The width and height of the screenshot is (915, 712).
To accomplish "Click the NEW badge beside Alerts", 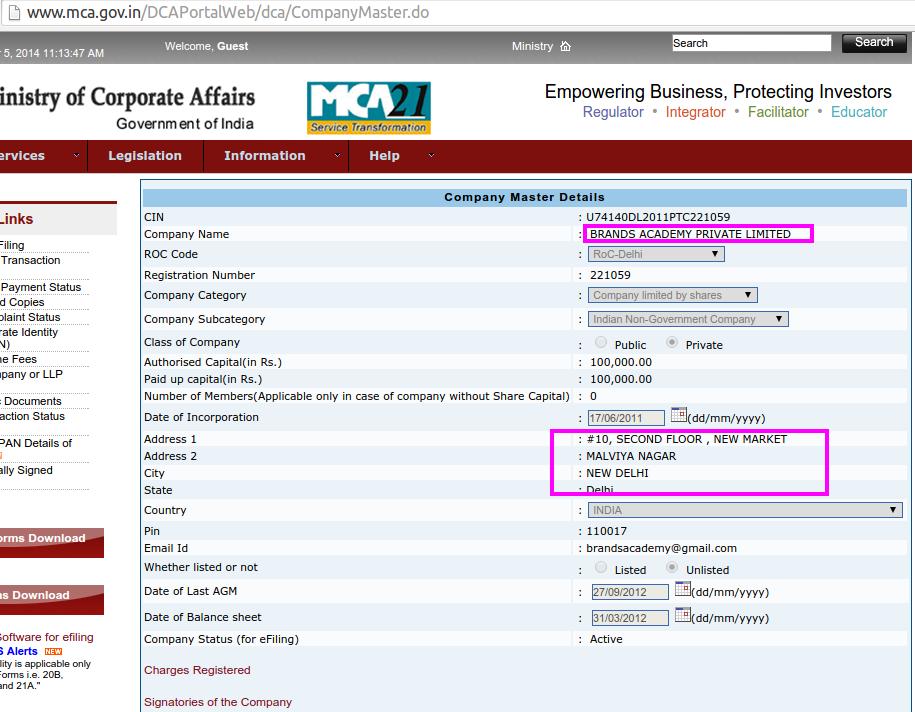I will (53, 651).
